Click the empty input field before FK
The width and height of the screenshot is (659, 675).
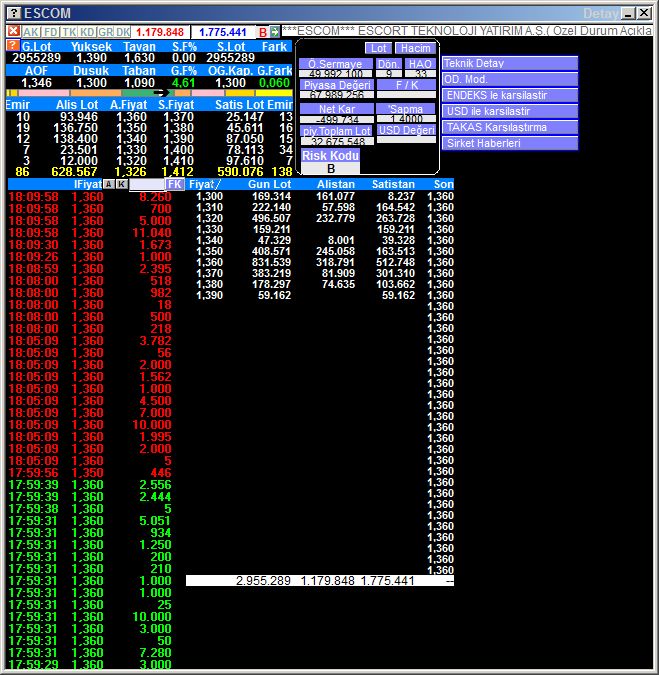point(147,184)
